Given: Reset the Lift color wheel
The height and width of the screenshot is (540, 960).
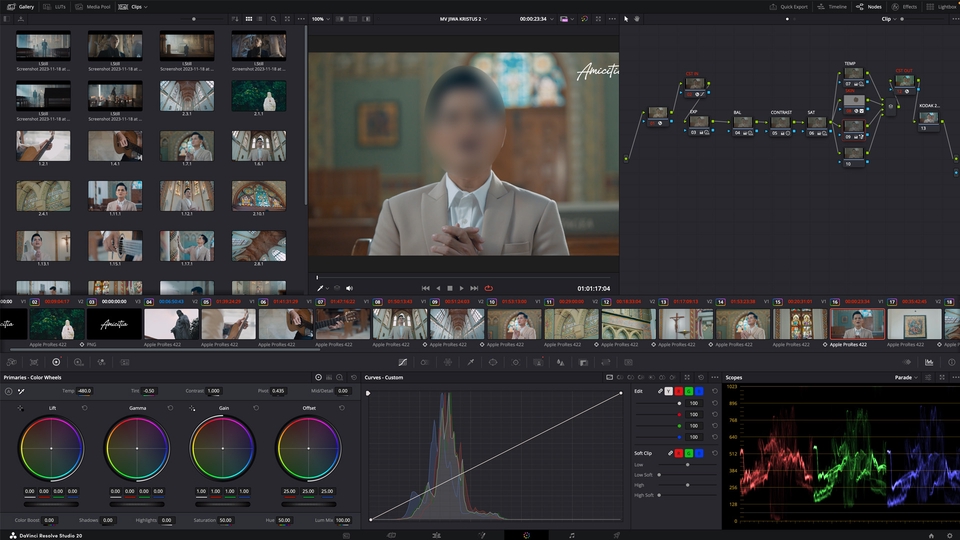Looking at the screenshot, I should point(84,408).
